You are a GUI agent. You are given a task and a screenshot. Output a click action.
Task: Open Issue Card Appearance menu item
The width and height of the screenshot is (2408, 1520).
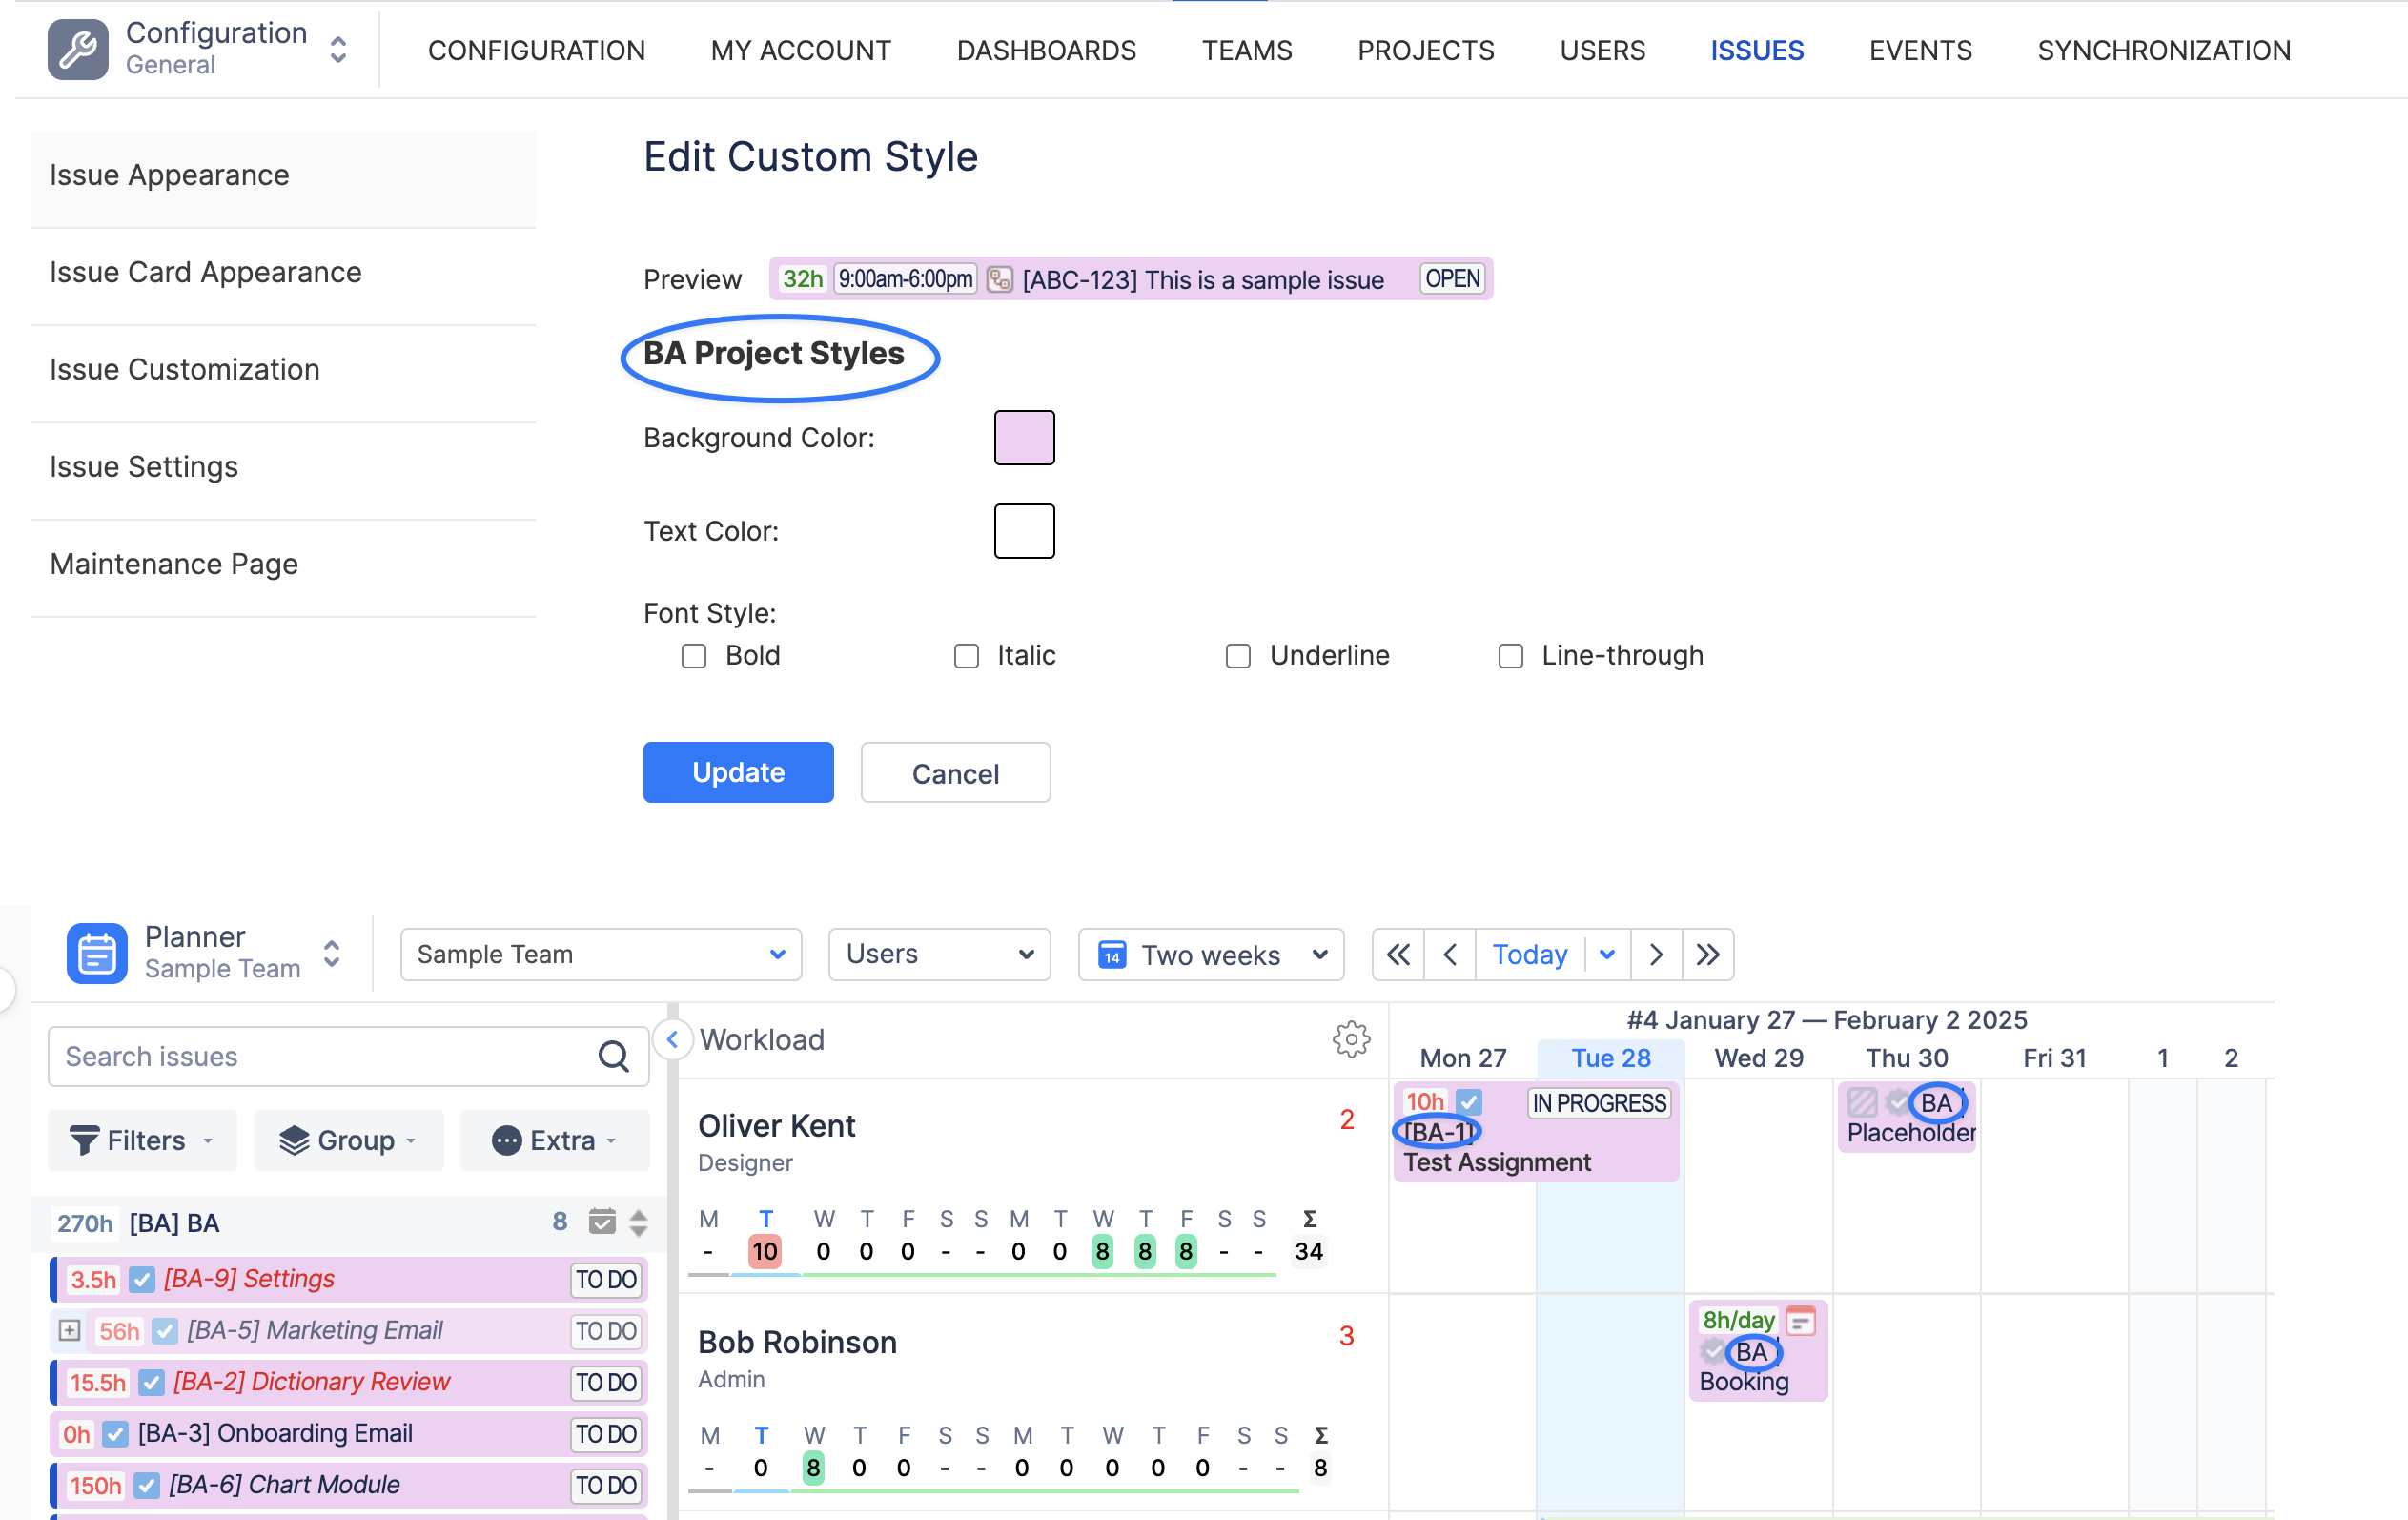[x=206, y=272]
